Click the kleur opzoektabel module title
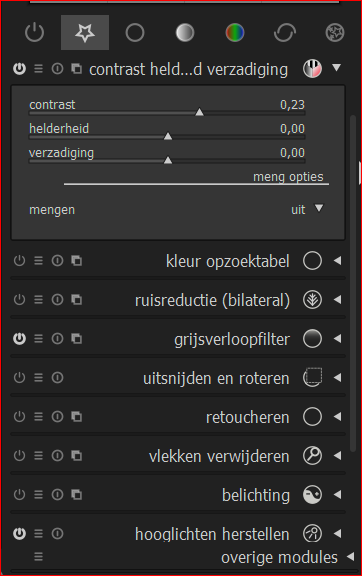The image size is (362, 576). point(227,261)
